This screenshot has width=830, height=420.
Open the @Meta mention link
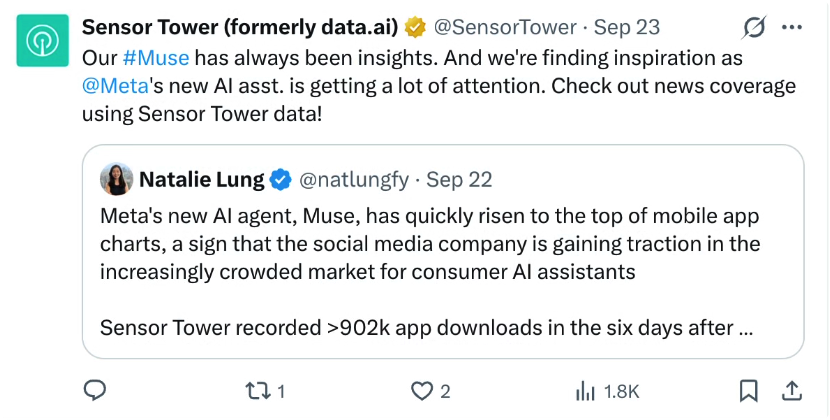[x=115, y=86]
